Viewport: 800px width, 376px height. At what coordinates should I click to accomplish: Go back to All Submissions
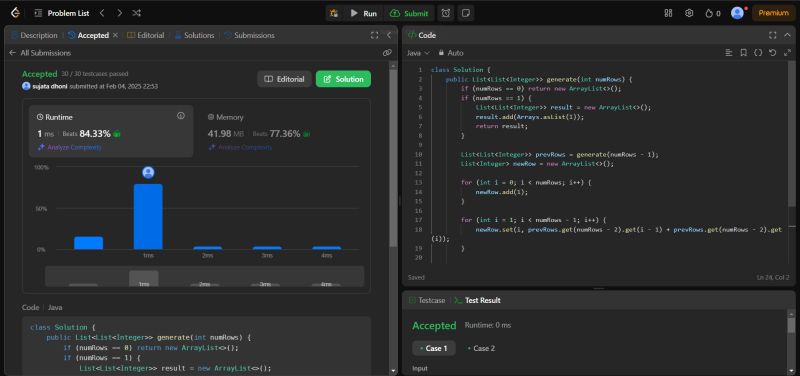pos(40,53)
